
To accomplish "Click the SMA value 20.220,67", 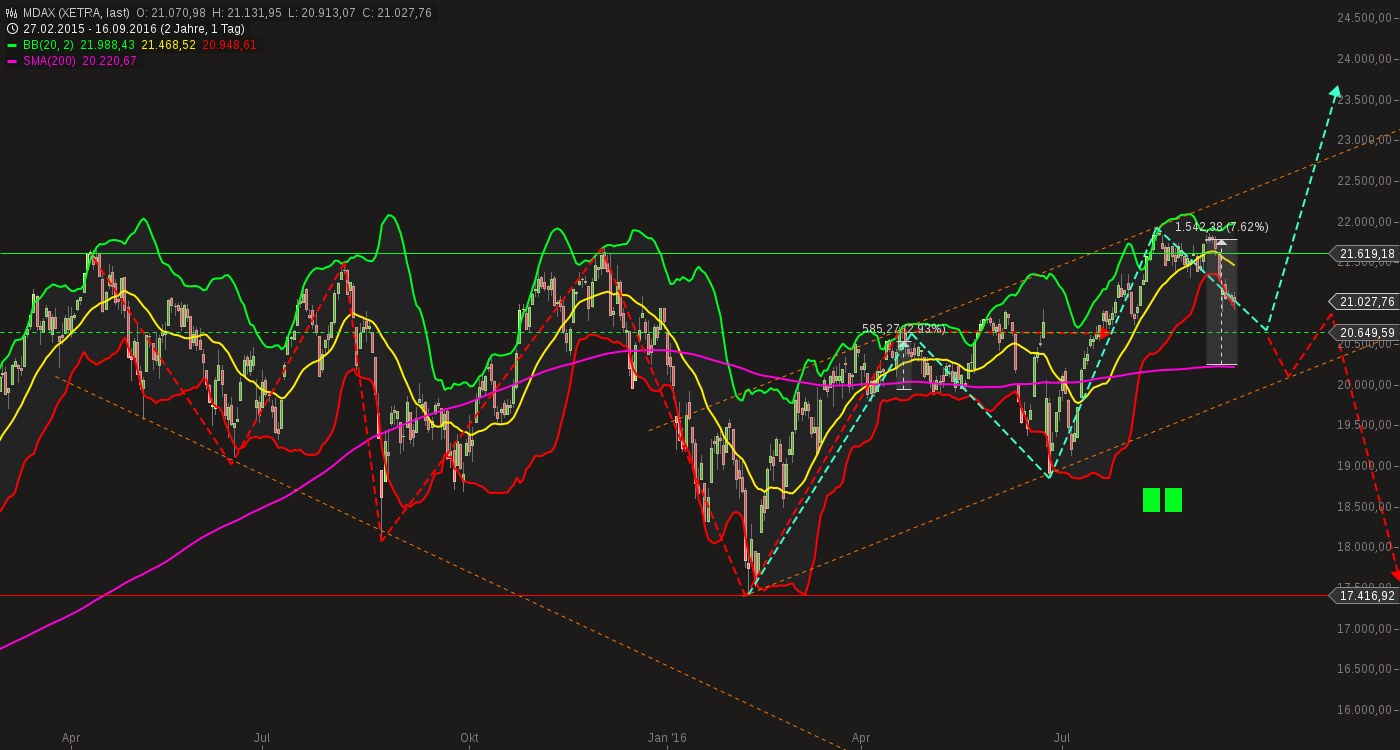I will [x=109, y=61].
